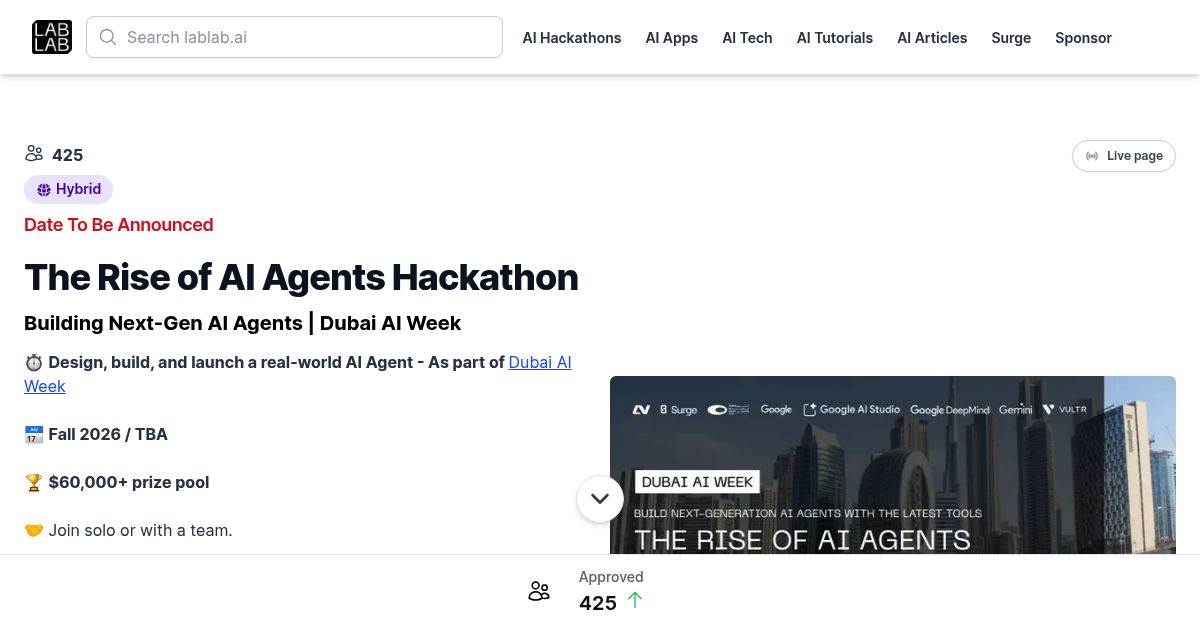Open the Dubai AI Week banner image
1200x630 pixels.
(x=893, y=465)
